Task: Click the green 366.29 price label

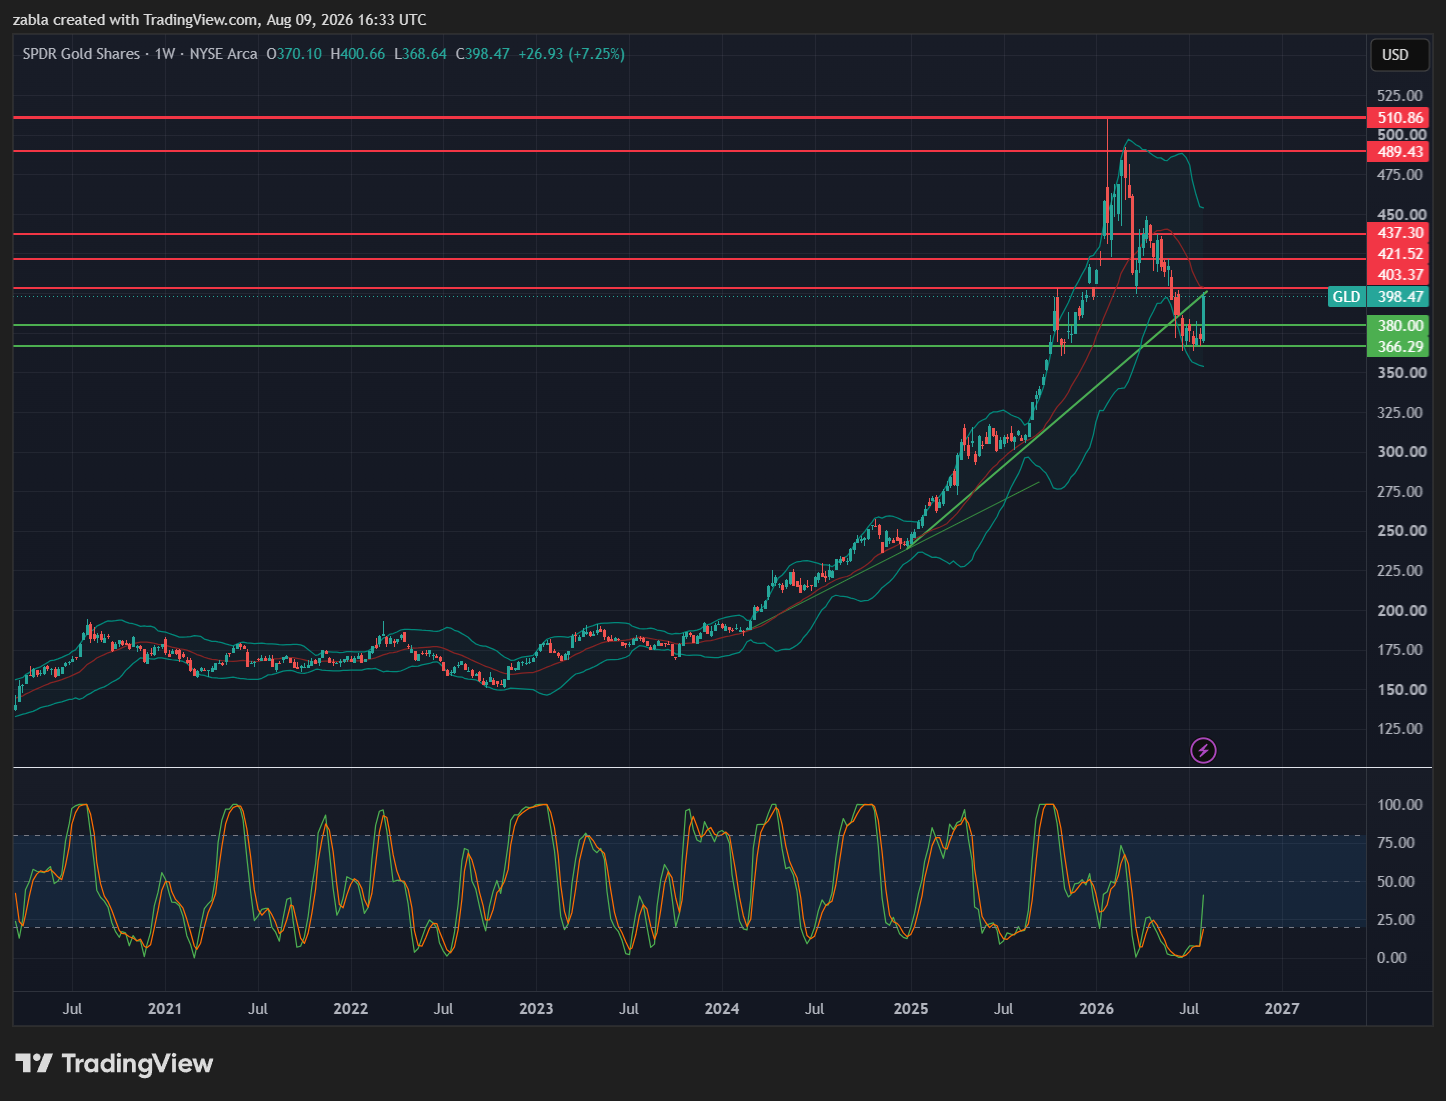Action: [x=1400, y=347]
